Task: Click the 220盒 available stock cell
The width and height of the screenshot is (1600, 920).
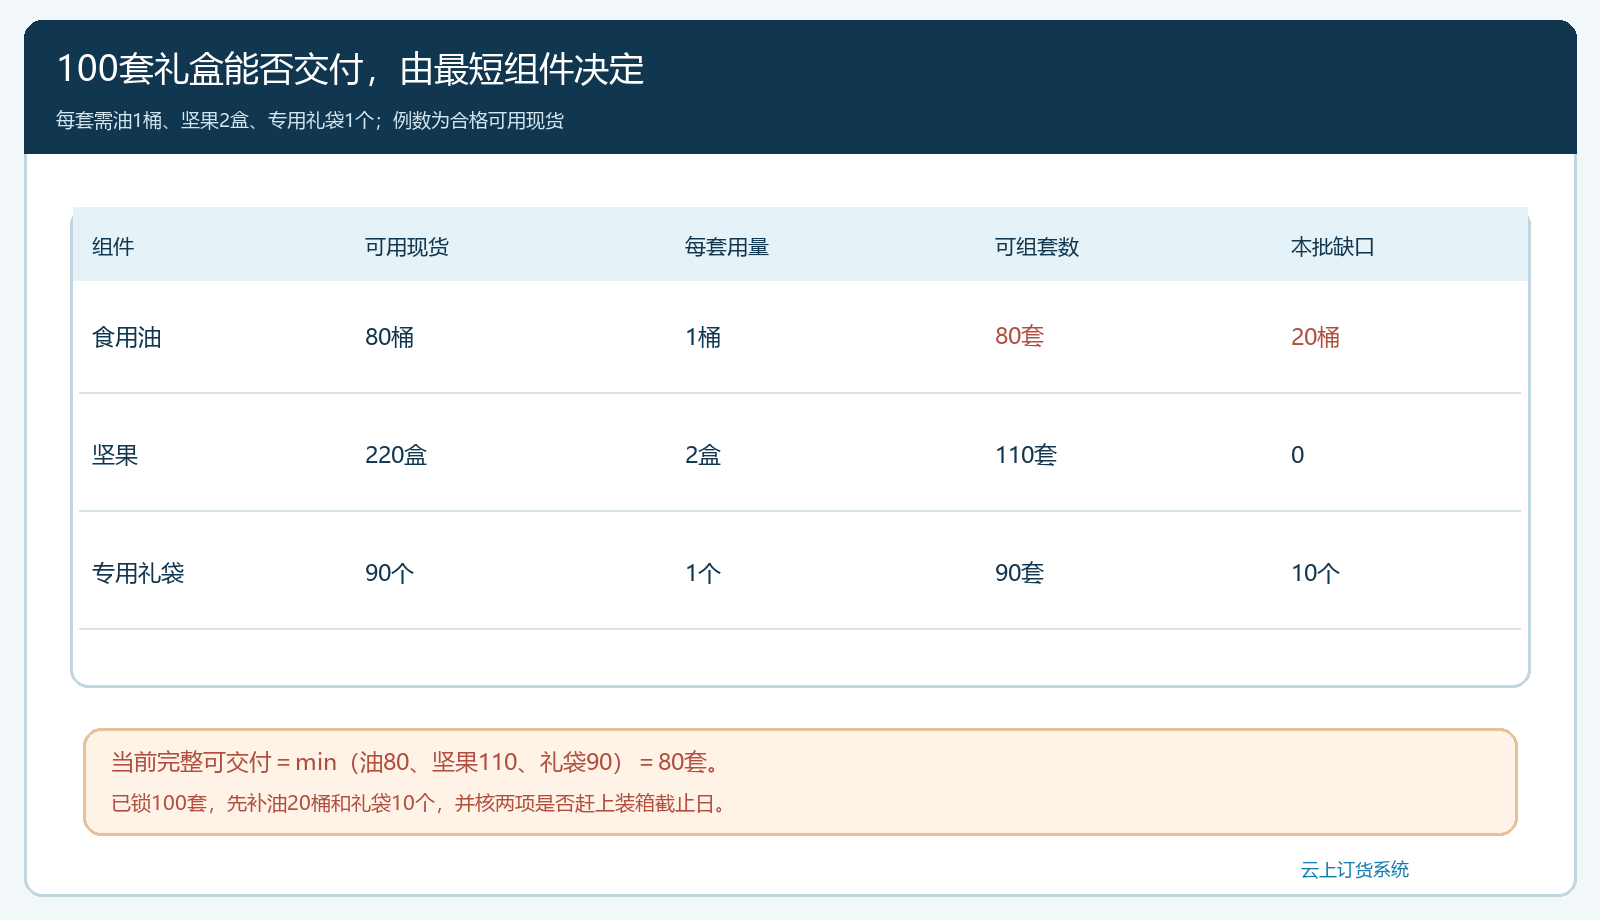Action: coord(396,455)
